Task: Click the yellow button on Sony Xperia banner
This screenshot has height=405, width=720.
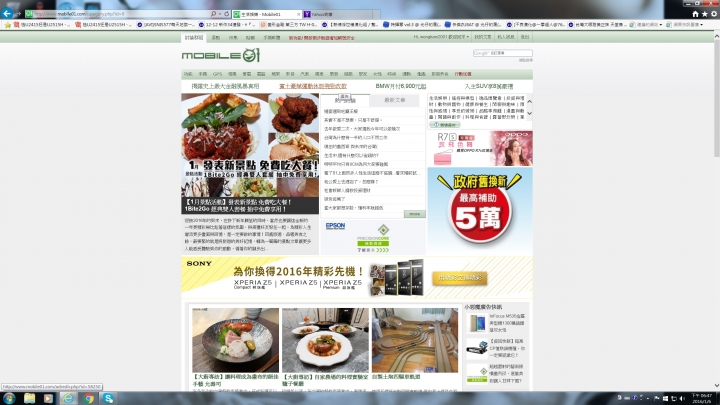Action: tap(460, 278)
